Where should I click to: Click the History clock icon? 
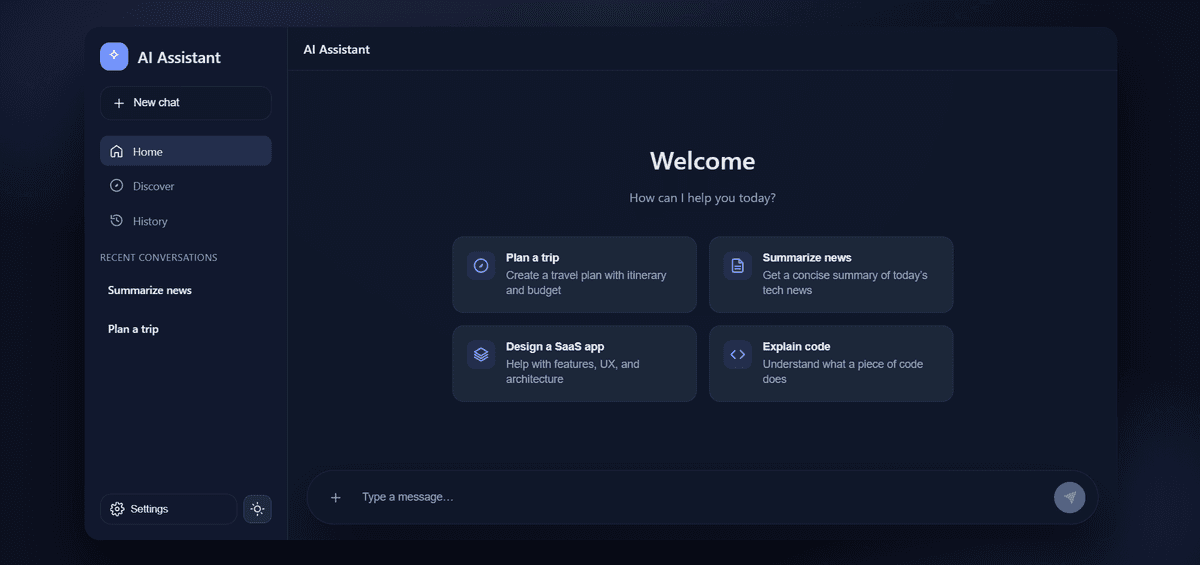pos(117,221)
